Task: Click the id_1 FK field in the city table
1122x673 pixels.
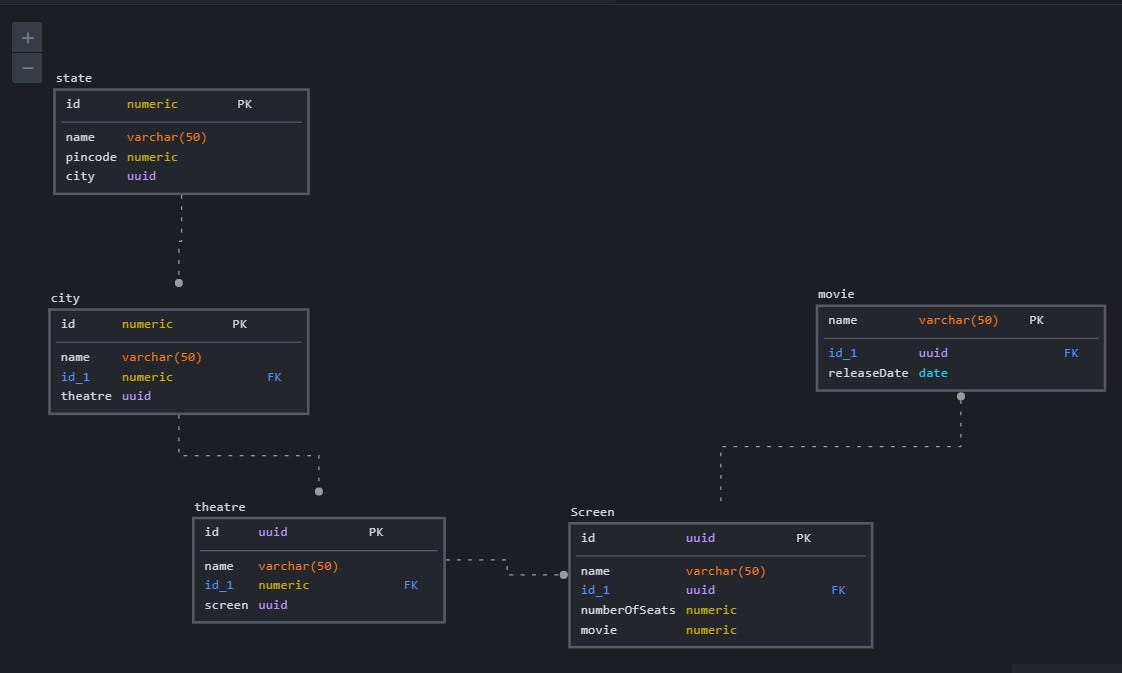Action: [x=75, y=376]
